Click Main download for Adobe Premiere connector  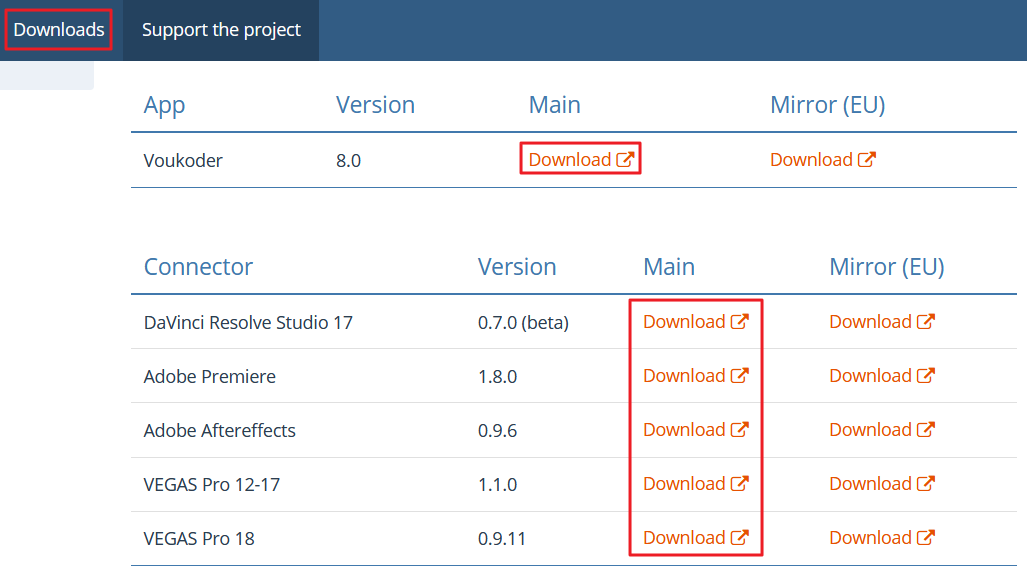(696, 376)
